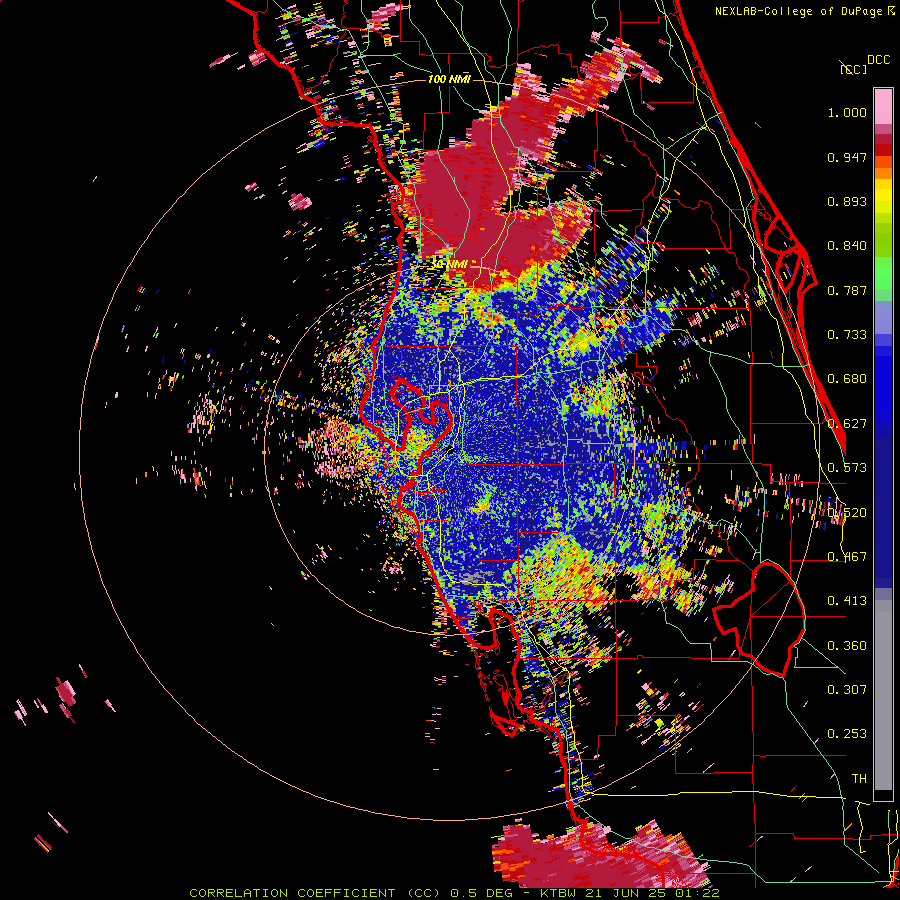Click the 100 NMI range ring label
Image resolution: width=900 pixels, height=900 pixels.
pos(449,79)
